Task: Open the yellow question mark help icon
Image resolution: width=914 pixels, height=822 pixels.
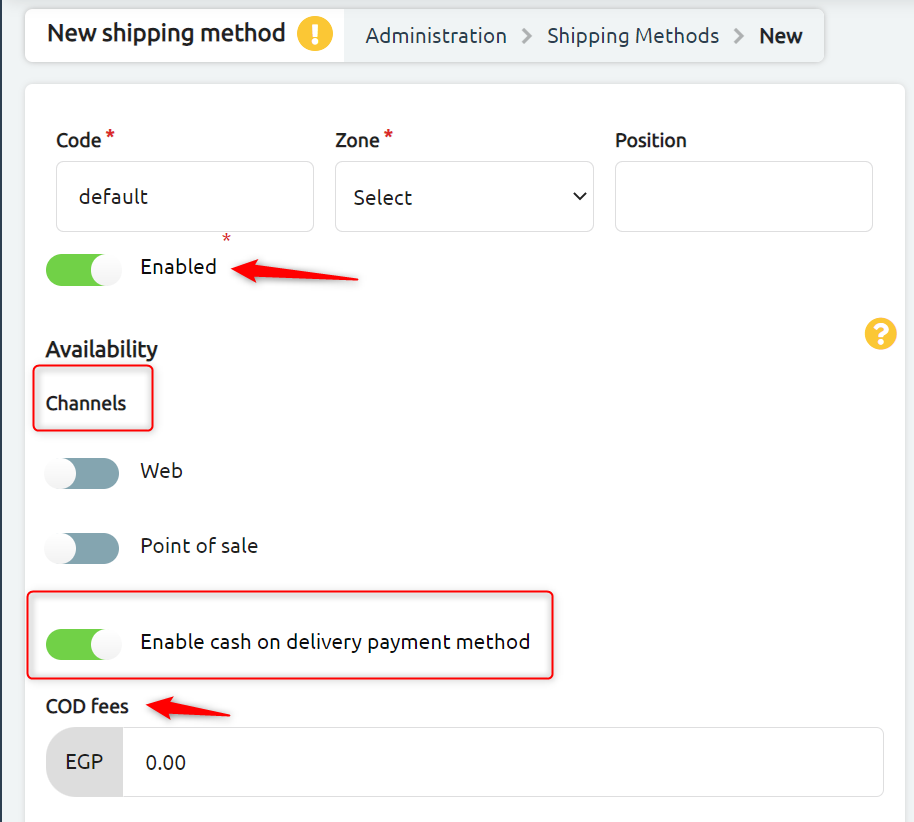Action: click(880, 333)
